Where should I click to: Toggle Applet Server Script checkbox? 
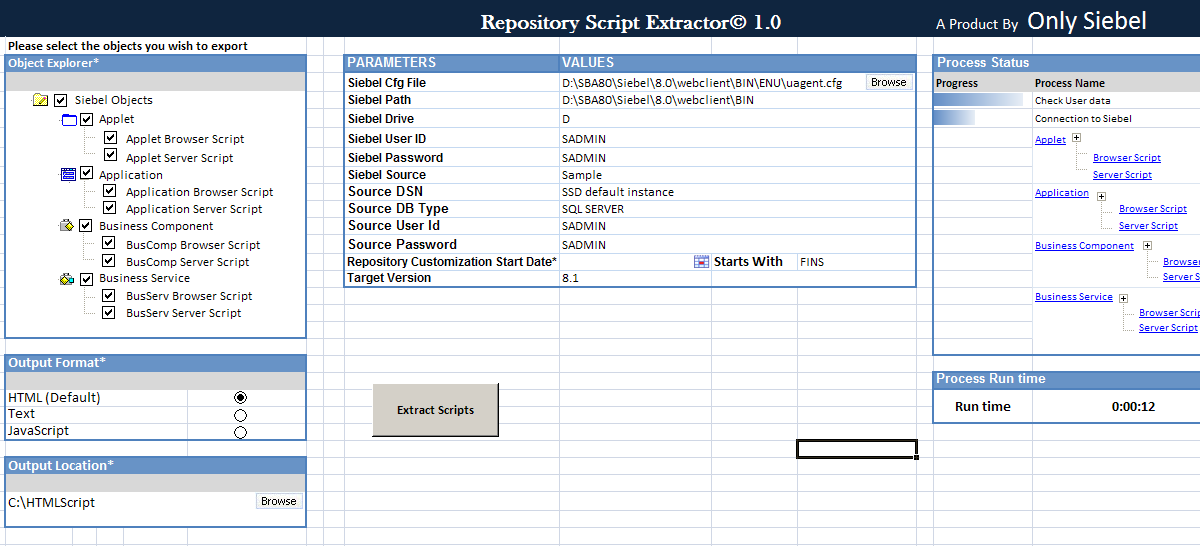[x=110, y=155]
